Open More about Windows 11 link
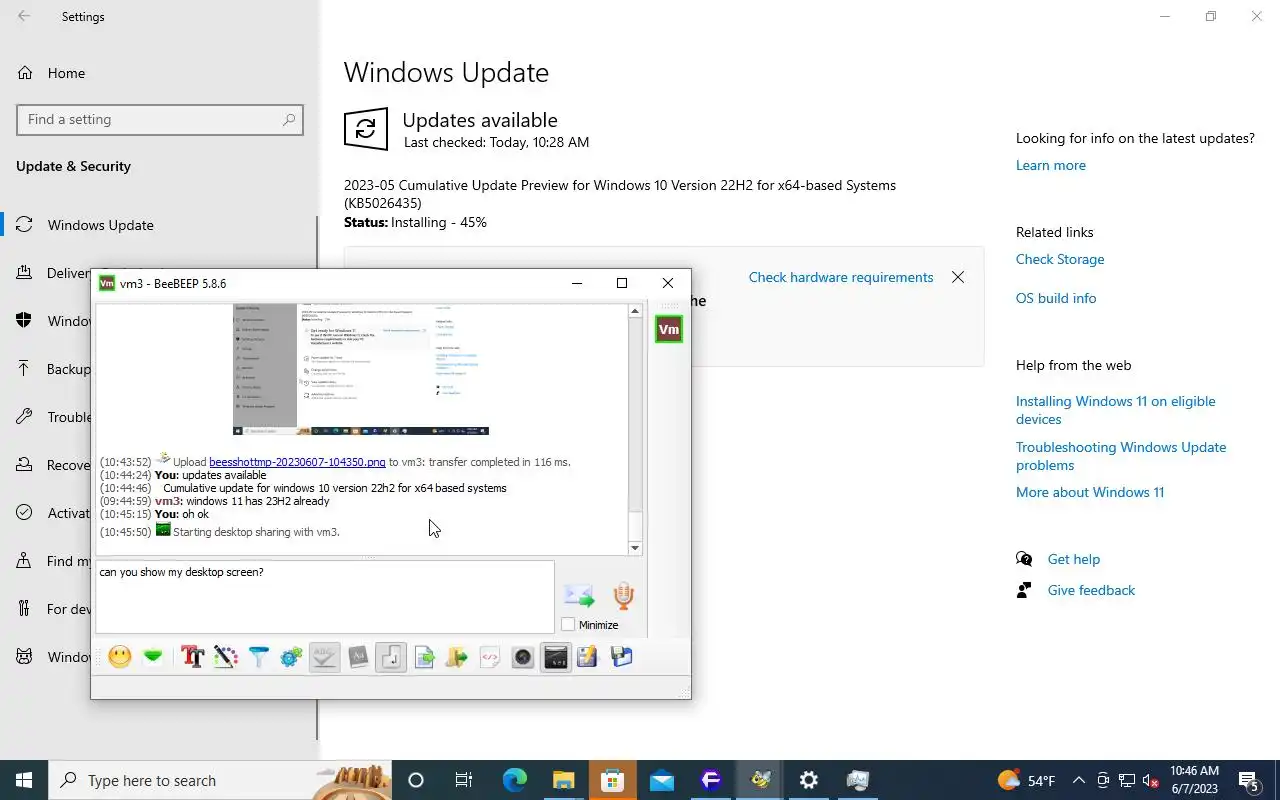 click(x=1090, y=492)
